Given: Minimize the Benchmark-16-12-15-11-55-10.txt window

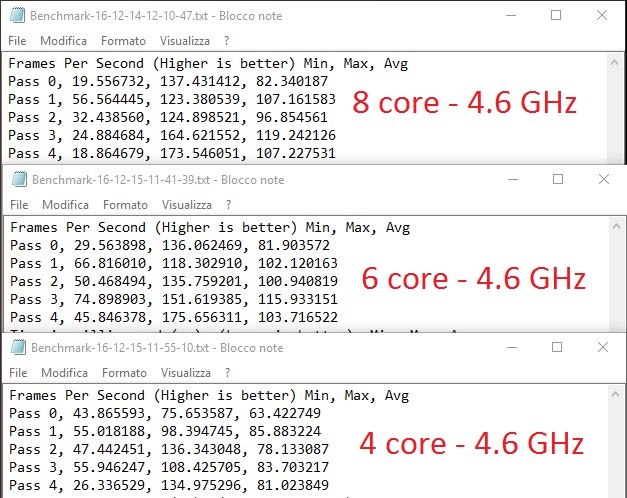Looking at the screenshot, I should tap(512, 347).
